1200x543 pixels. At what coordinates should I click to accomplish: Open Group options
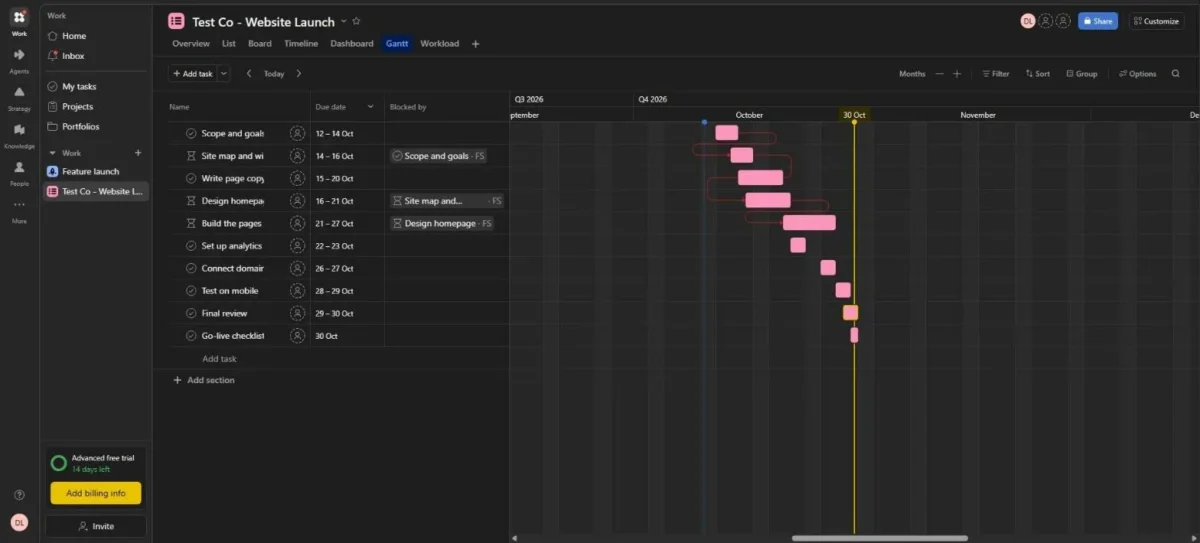[1082, 73]
